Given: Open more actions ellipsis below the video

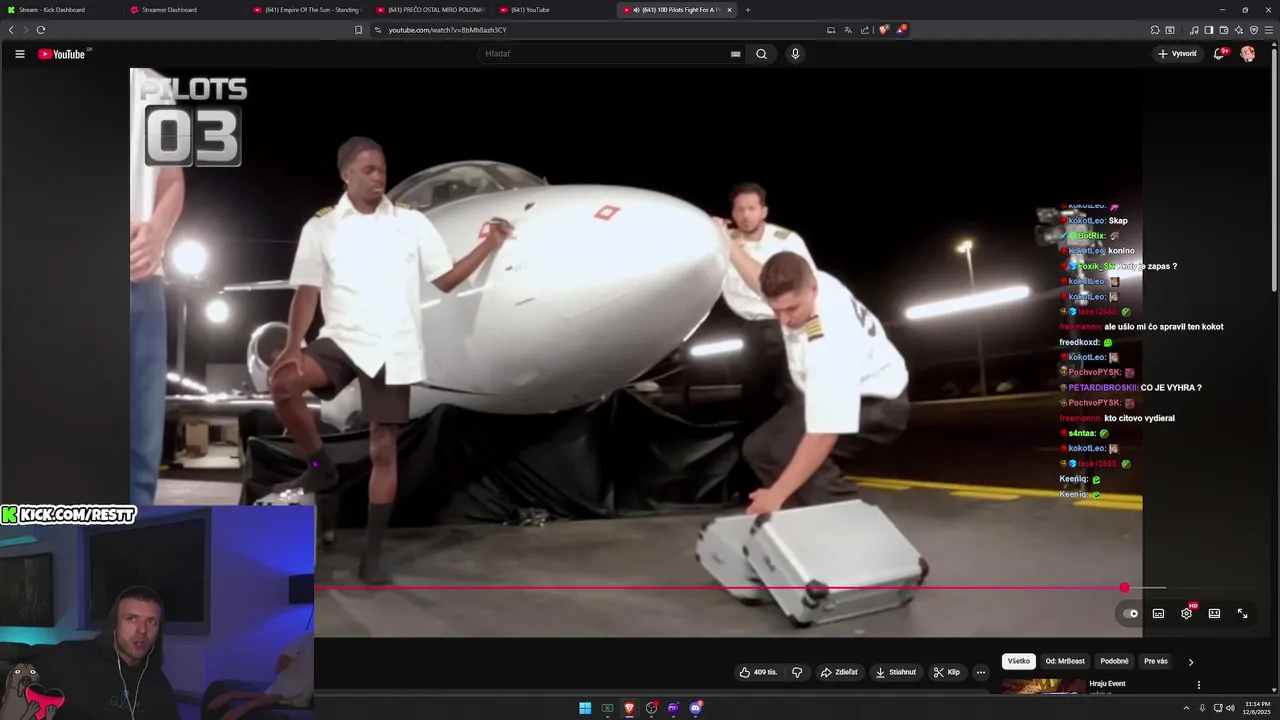Looking at the screenshot, I should (981, 672).
